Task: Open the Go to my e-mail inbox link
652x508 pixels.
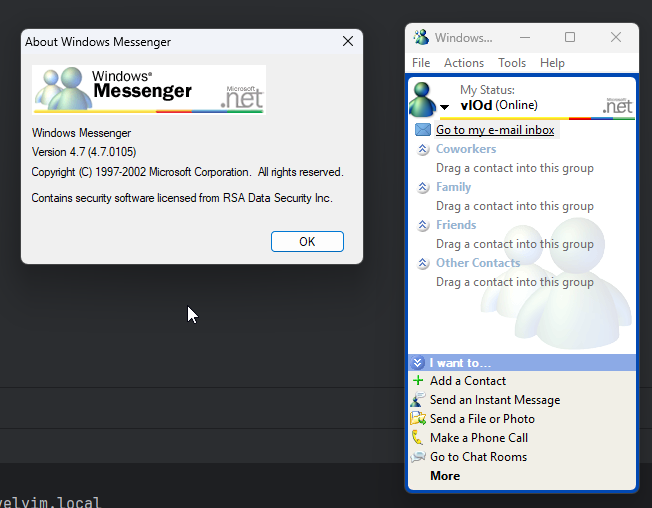Action: pos(495,130)
